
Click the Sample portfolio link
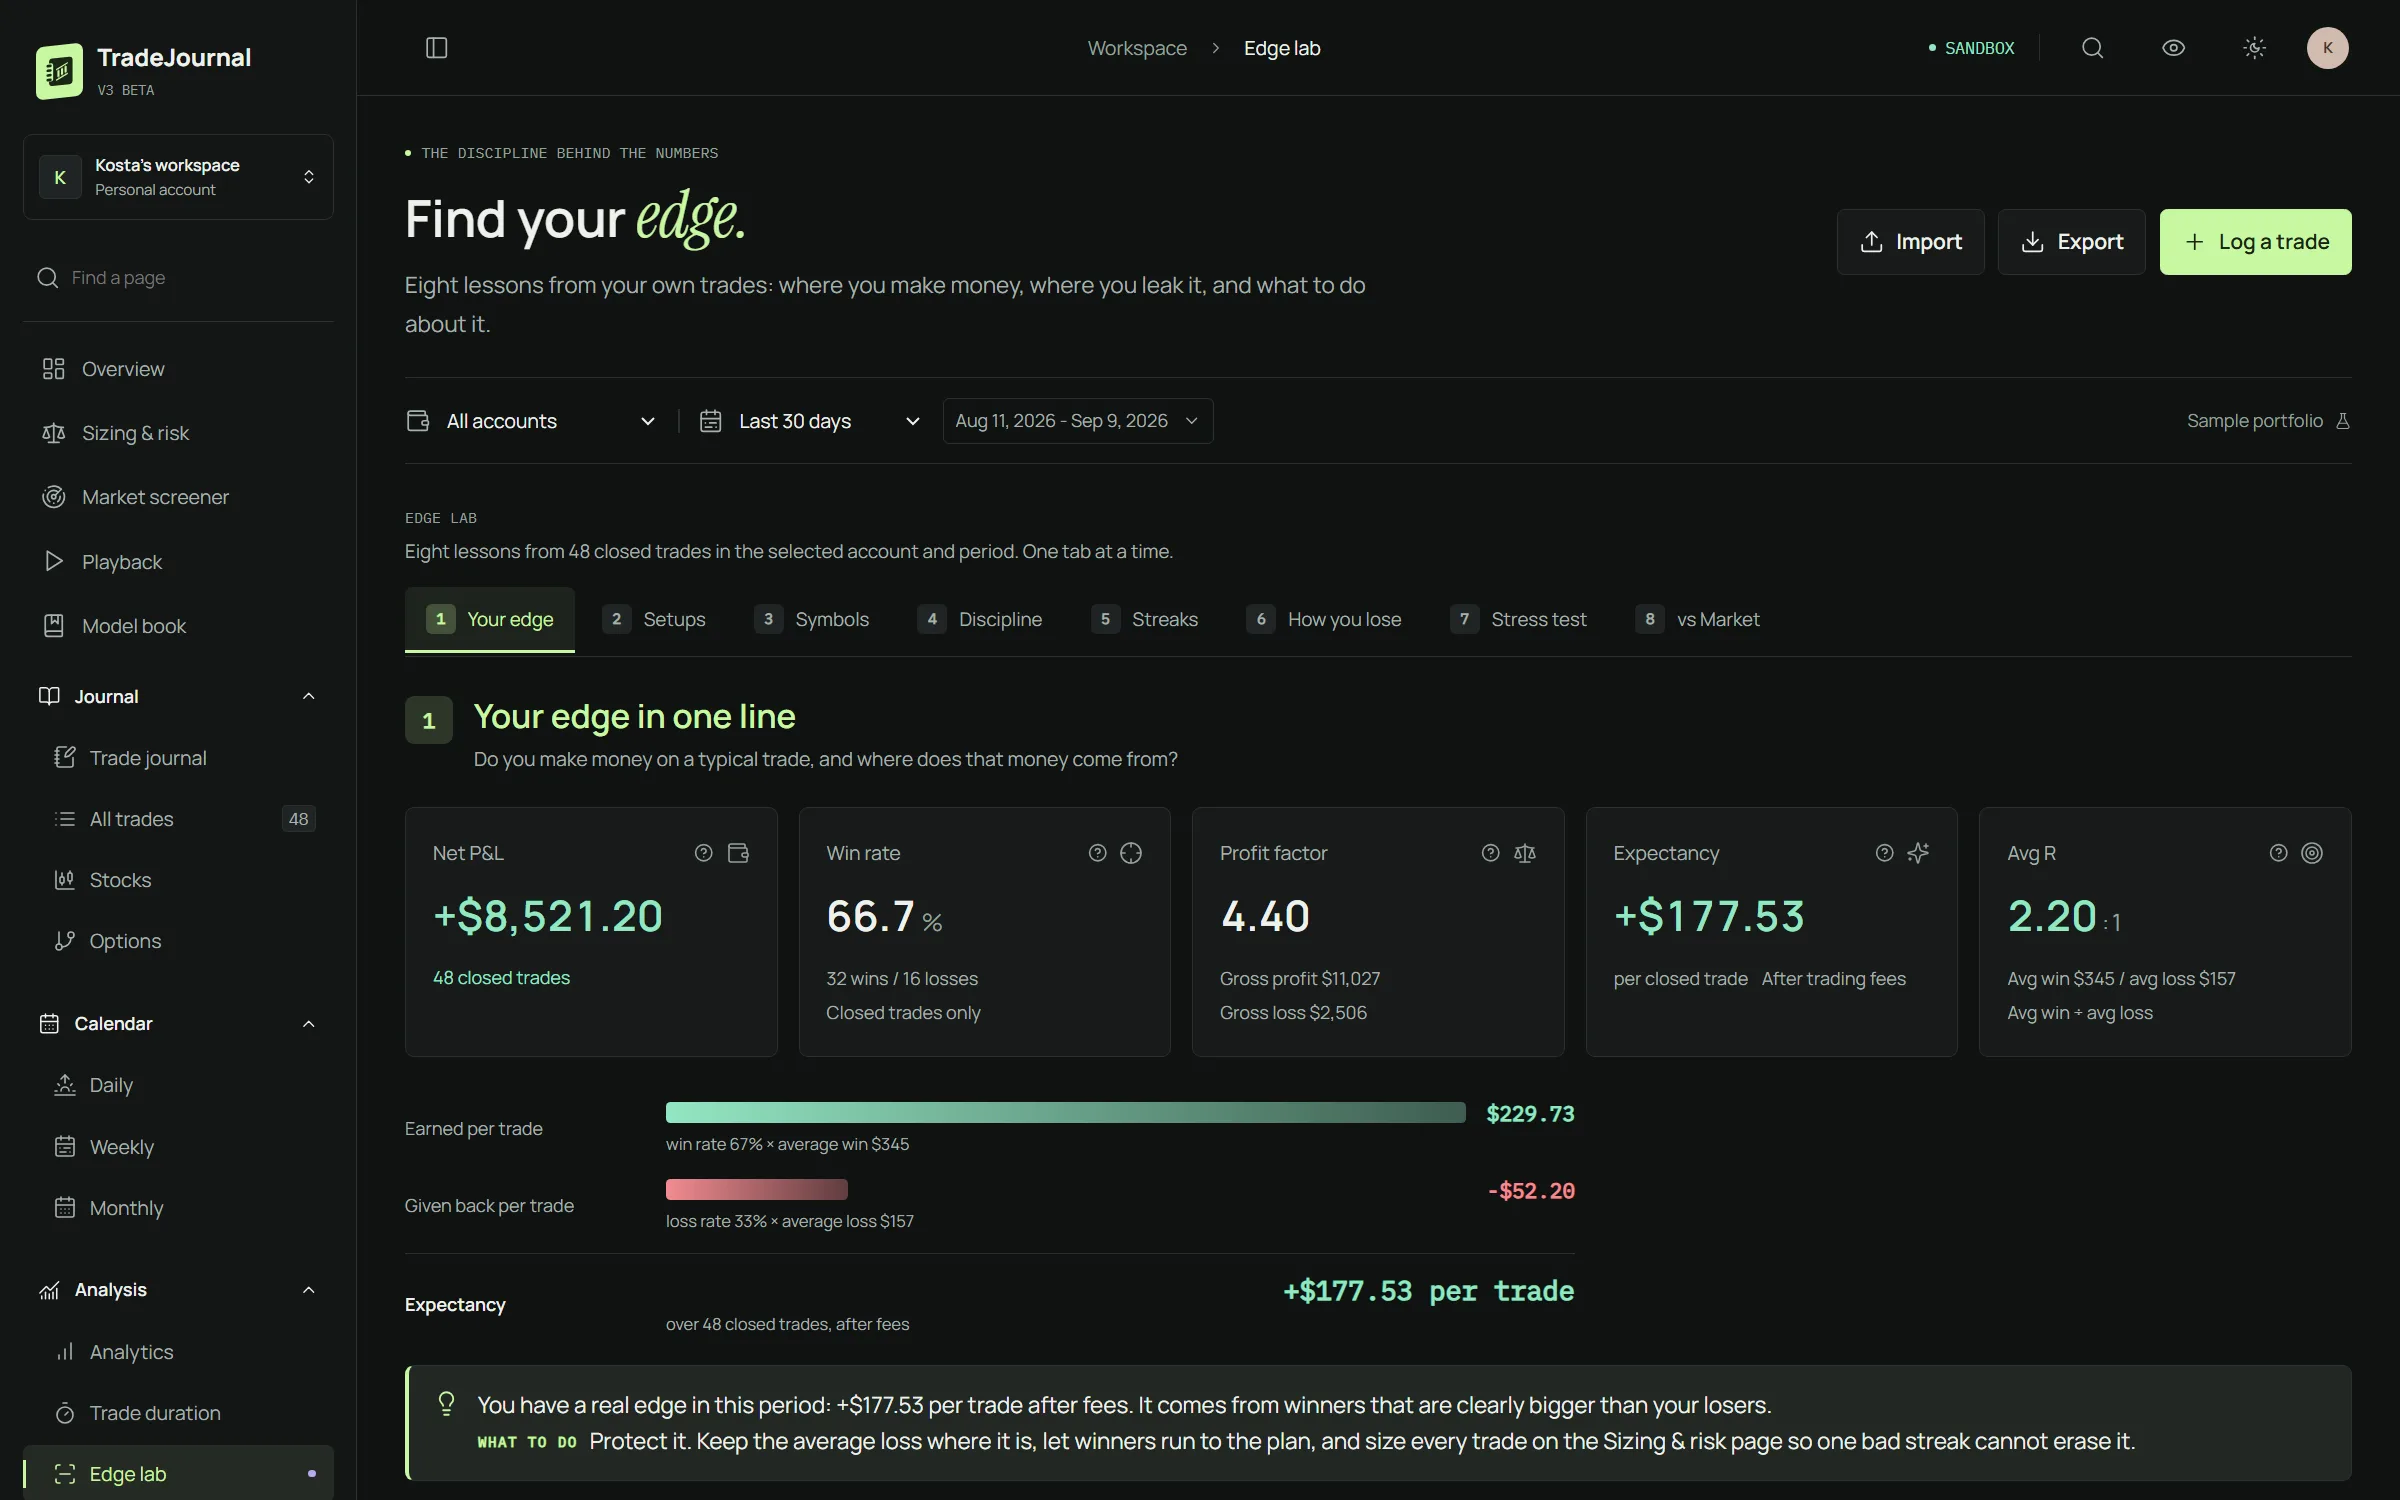tap(2268, 421)
